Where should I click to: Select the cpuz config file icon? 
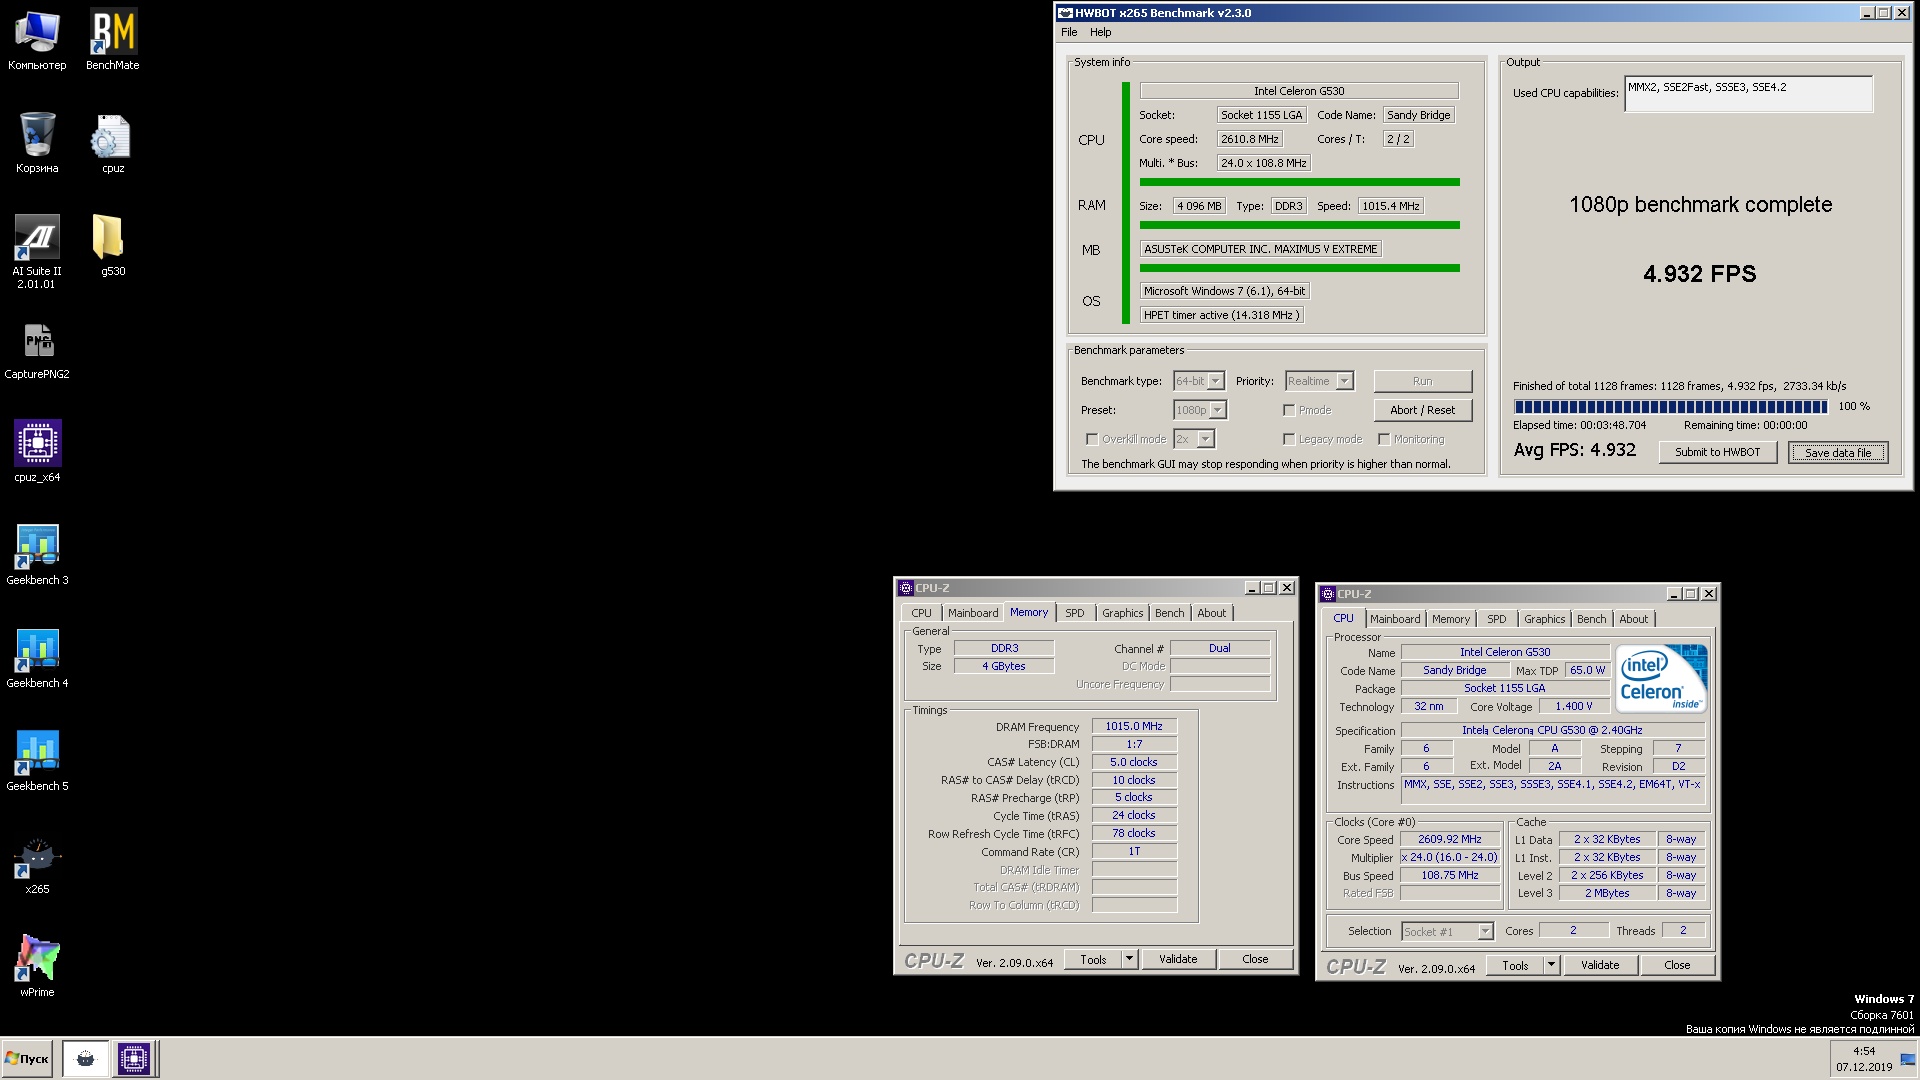tap(112, 143)
